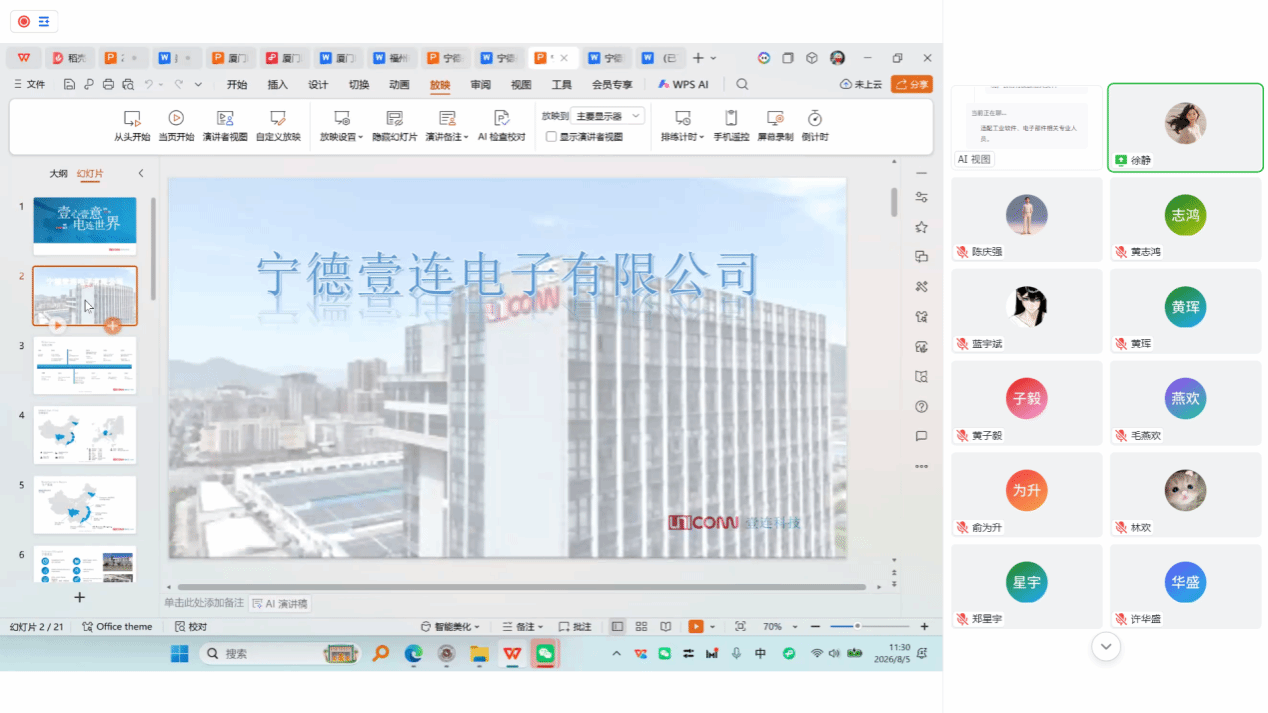This screenshot has height=713, width=1268.
Task: Click the notes field 单击此处添加备注
Action: click(204, 603)
